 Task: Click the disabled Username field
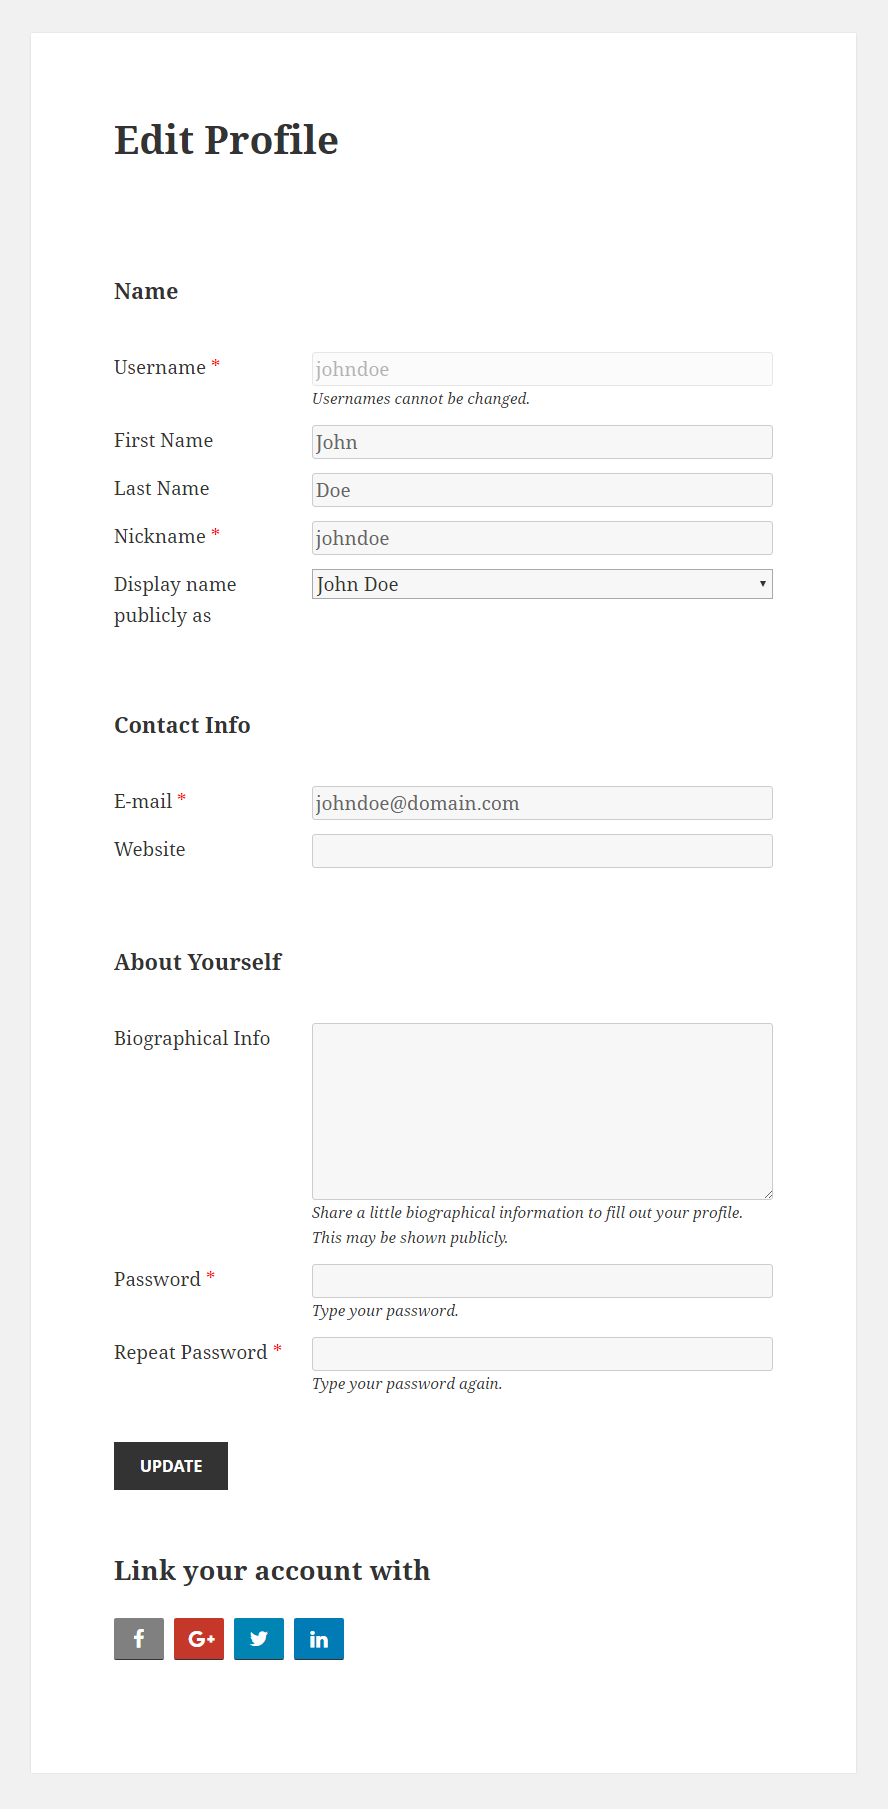(x=542, y=369)
